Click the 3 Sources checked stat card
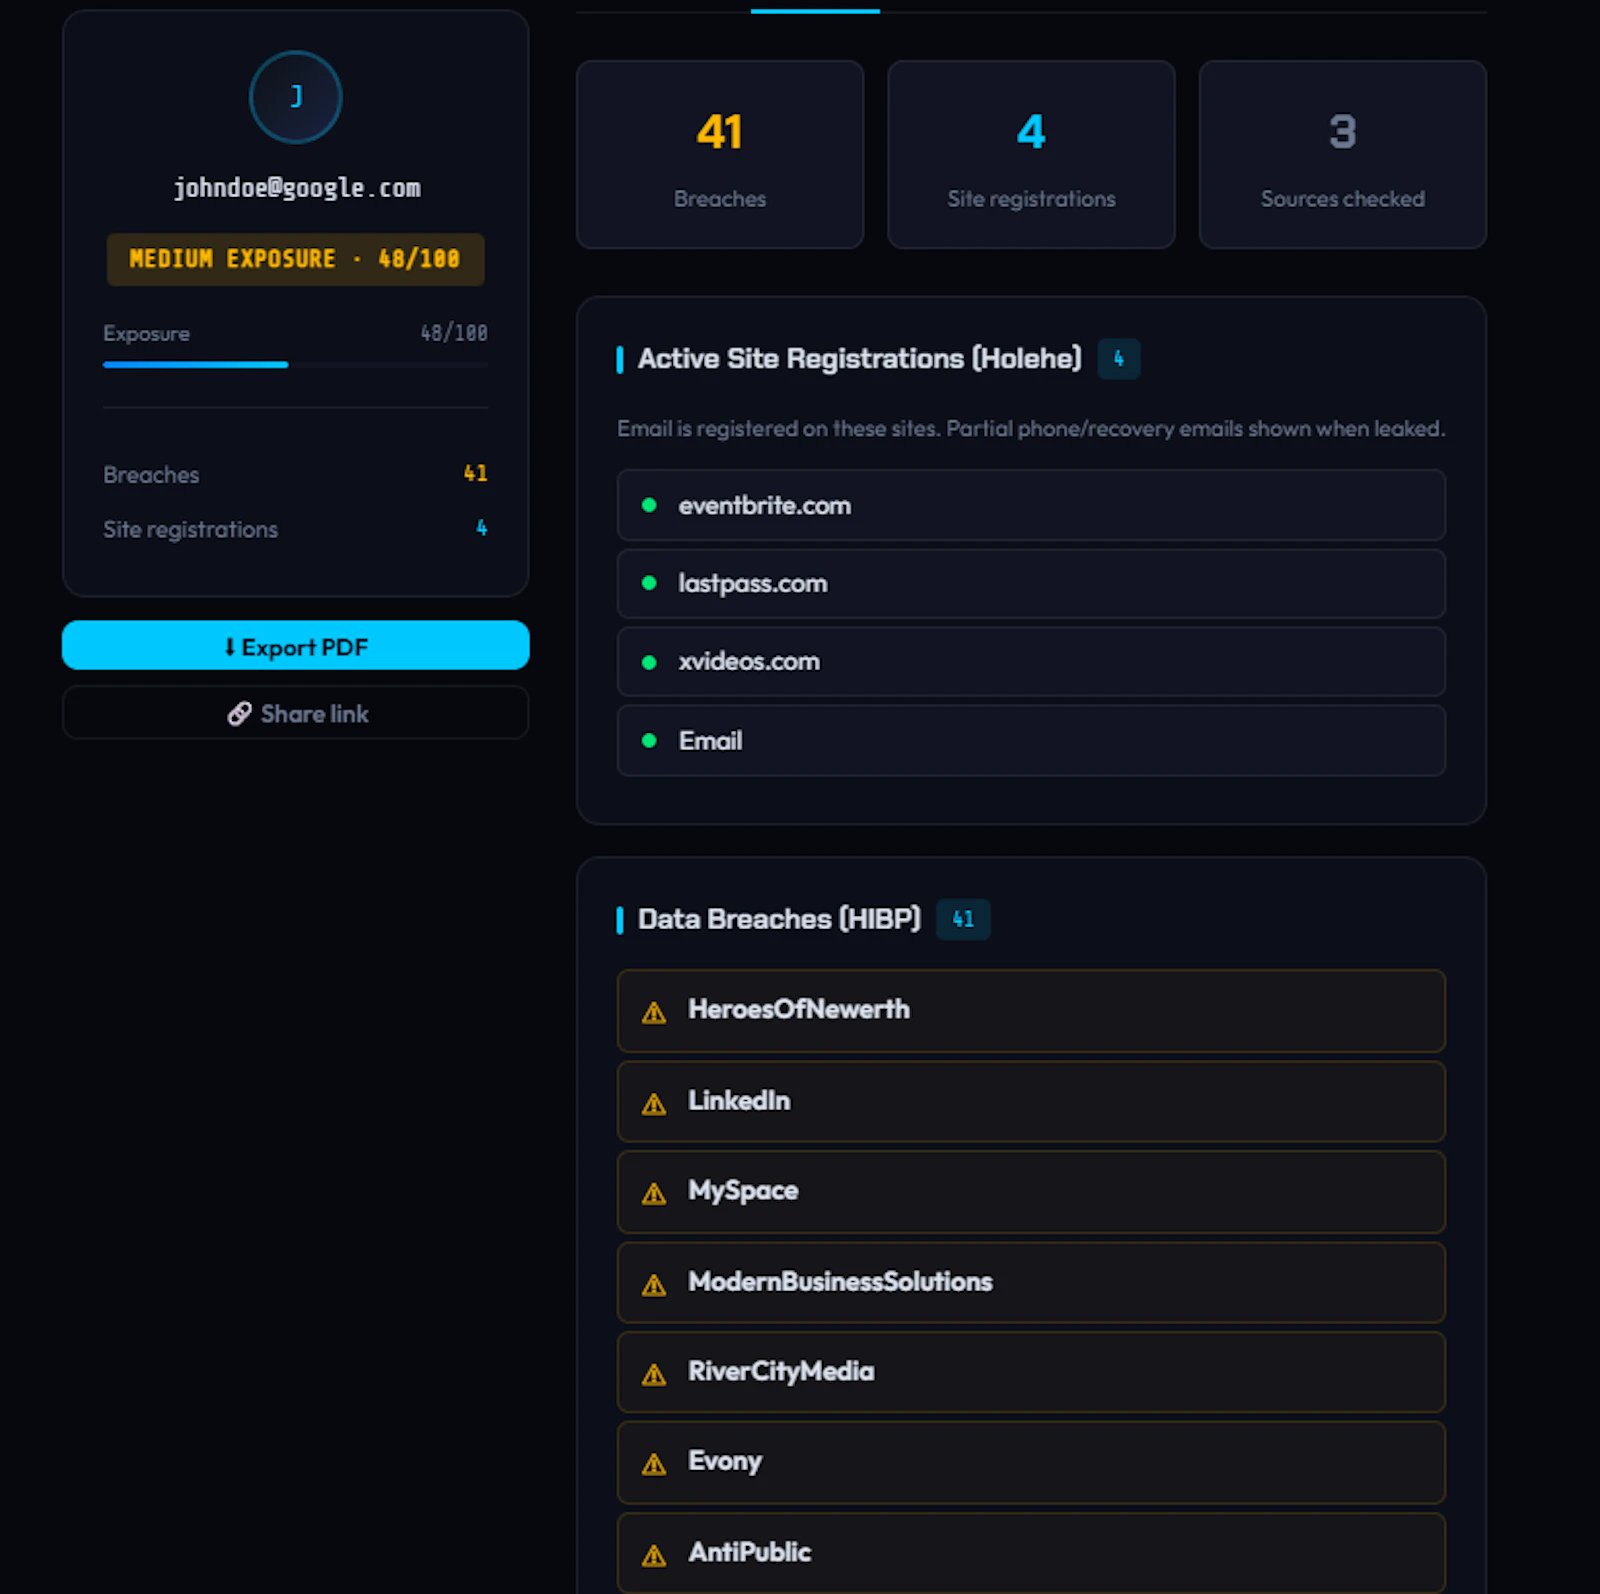The image size is (1600, 1594). coord(1343,154)
